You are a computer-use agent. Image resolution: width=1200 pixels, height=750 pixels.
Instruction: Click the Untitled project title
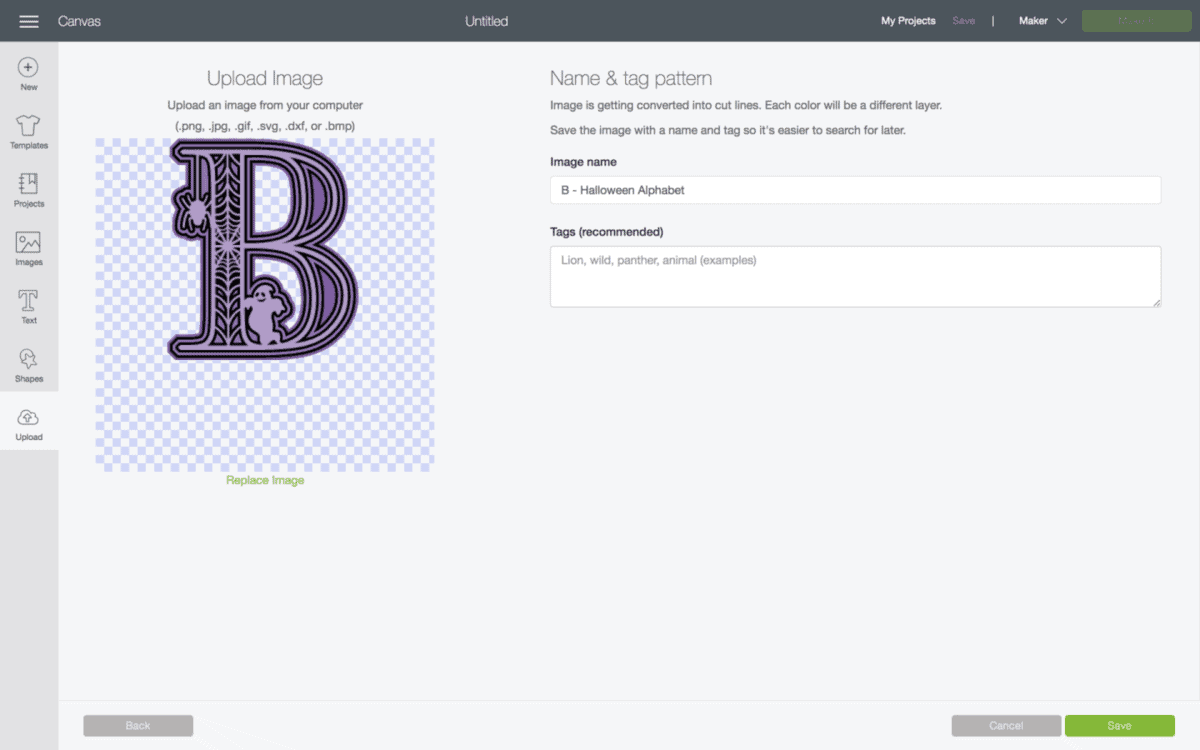[487, 21]
